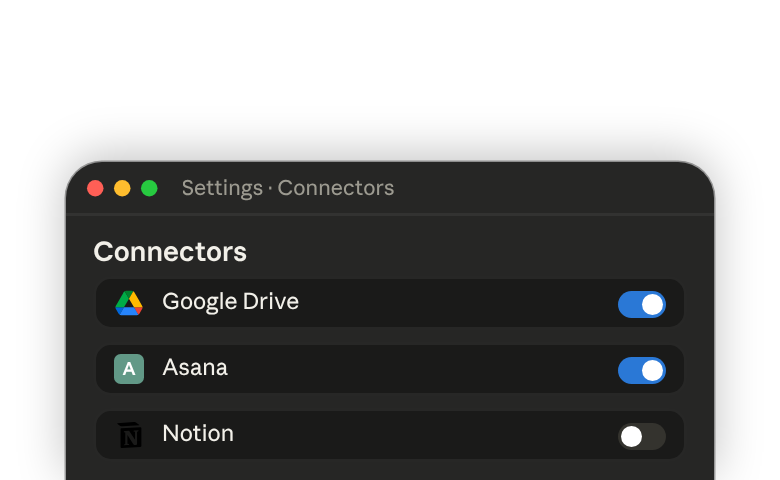Viewport: 780px width, 480px height.
Task: Disable the Google Drive connector switch
Action: click(642, 304)
